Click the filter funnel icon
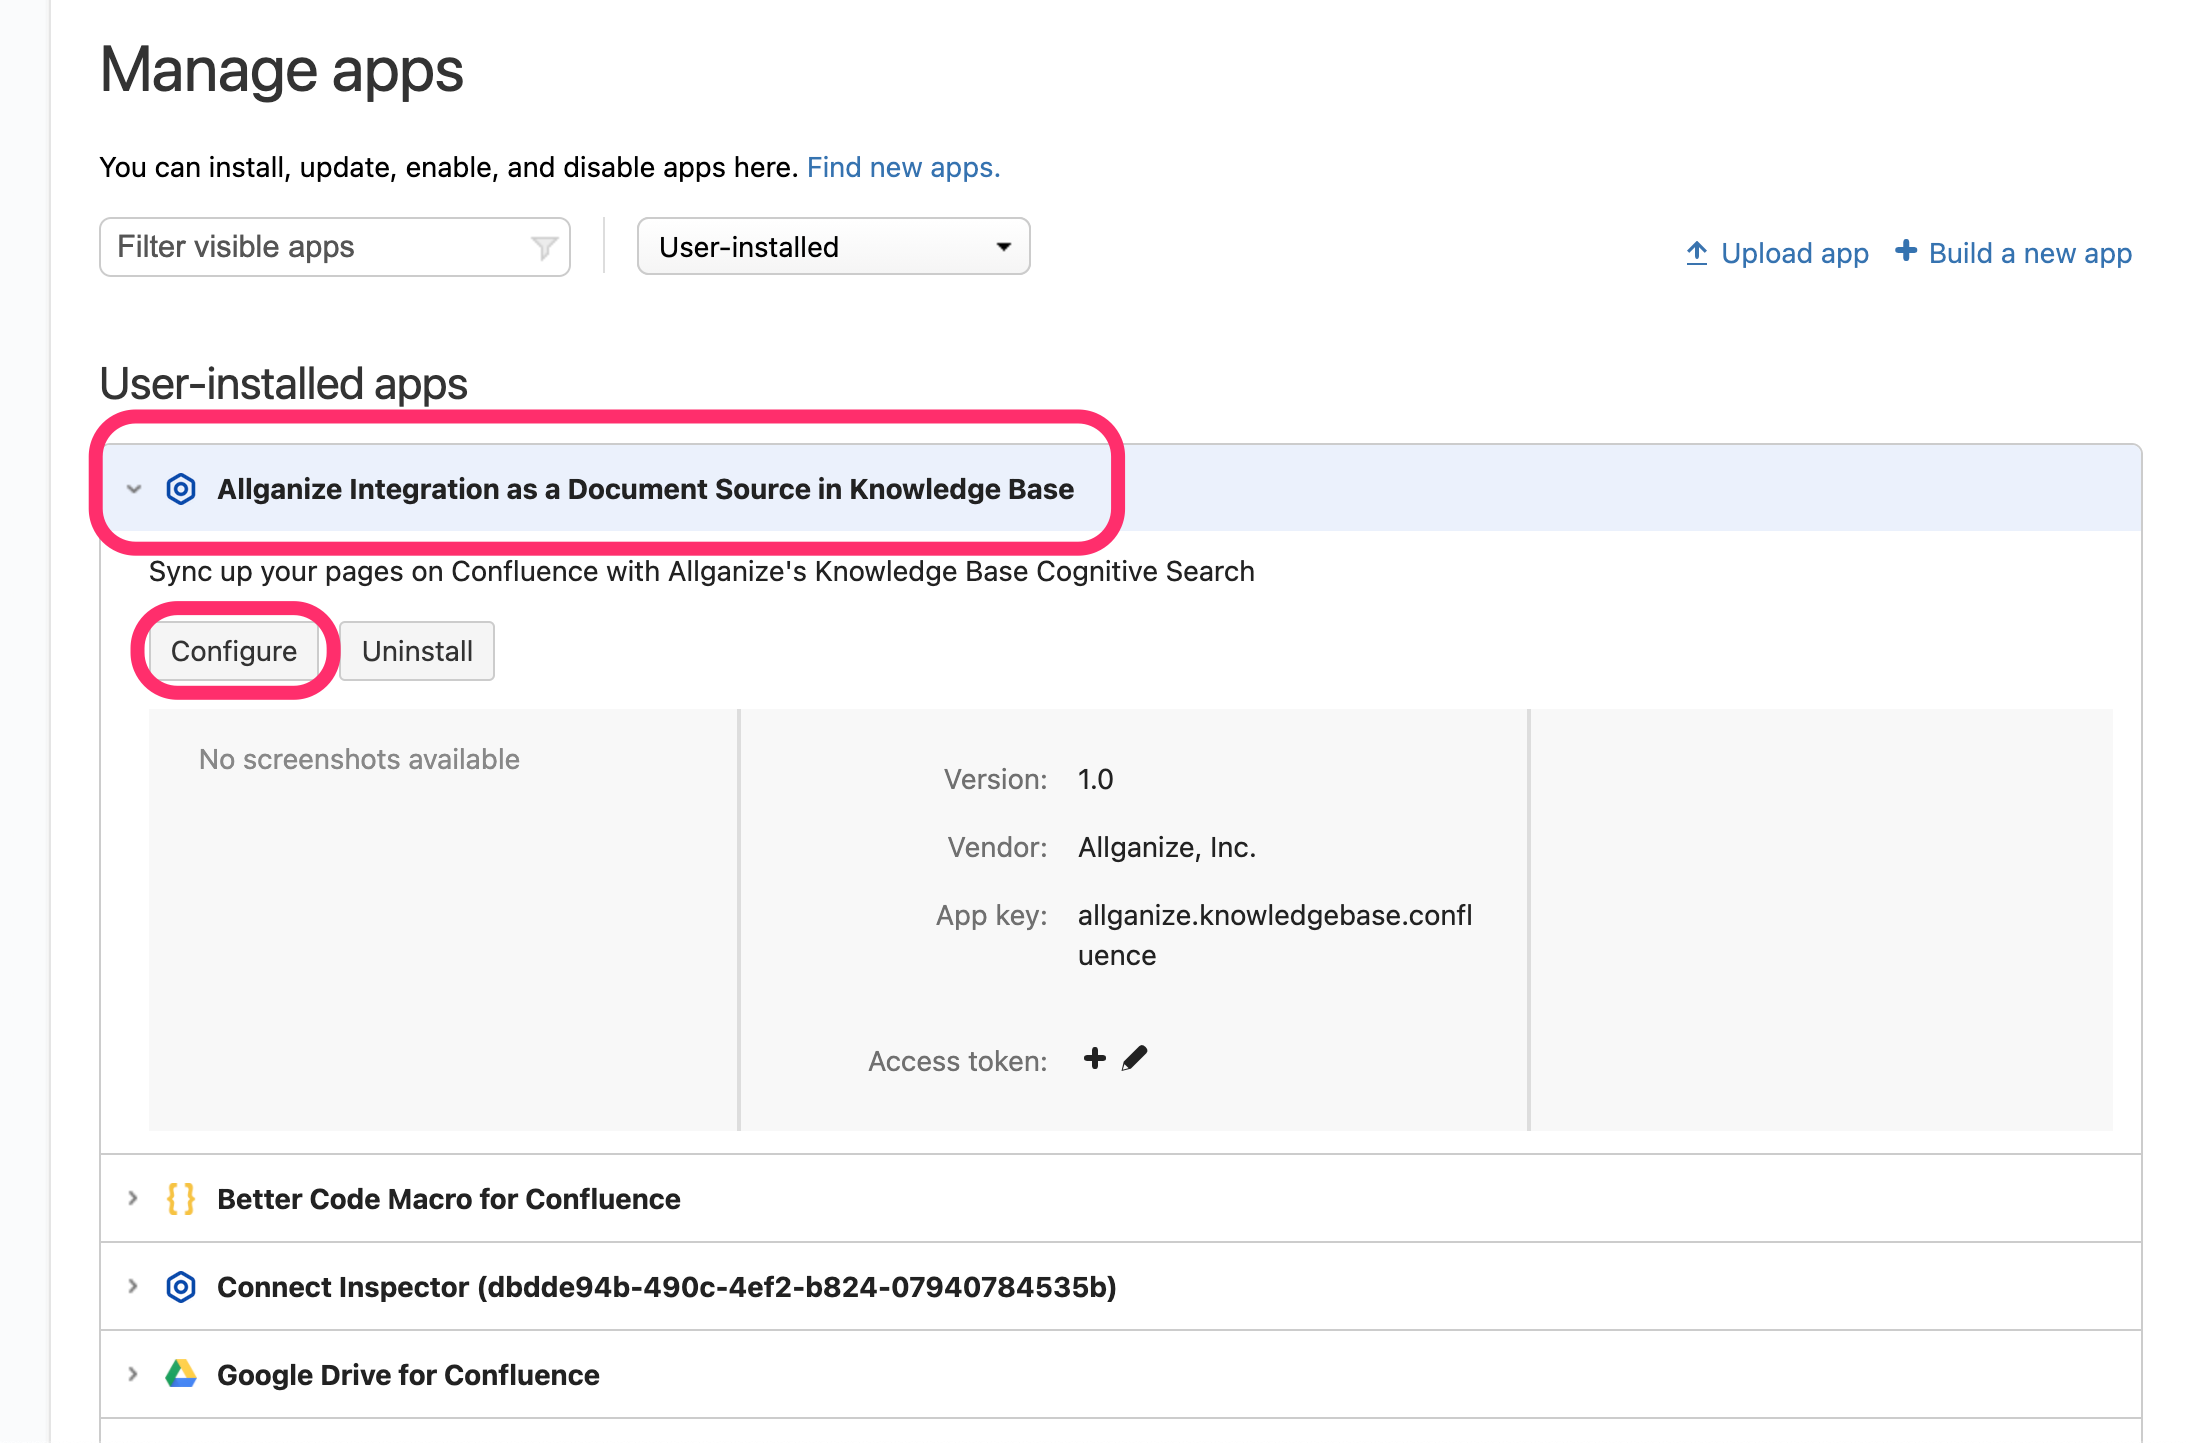The width and height of the screenshot is (2186, 1443). (x=544, y=247)
